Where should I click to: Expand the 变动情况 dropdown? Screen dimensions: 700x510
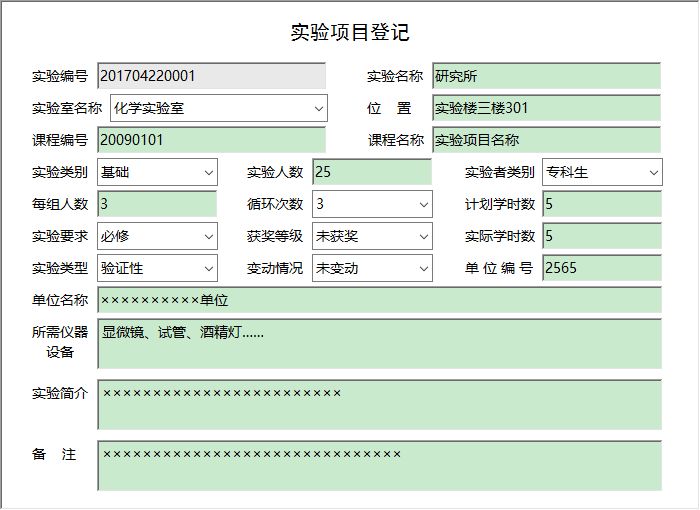click(x=424, y=269)
